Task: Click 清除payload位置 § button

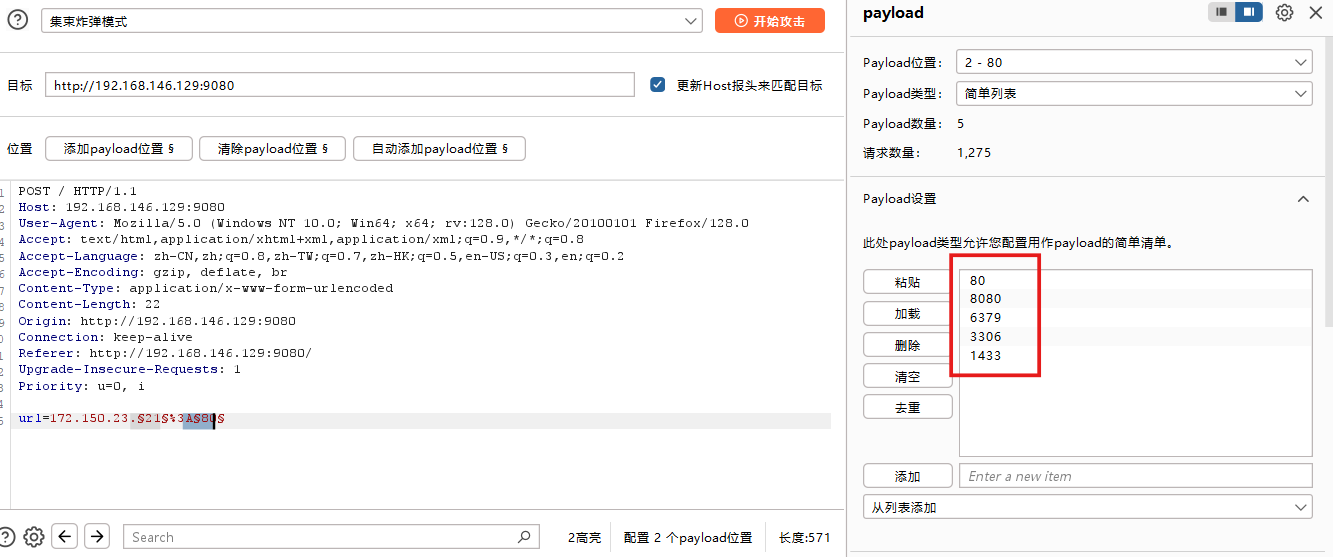Action: (271, 149)
